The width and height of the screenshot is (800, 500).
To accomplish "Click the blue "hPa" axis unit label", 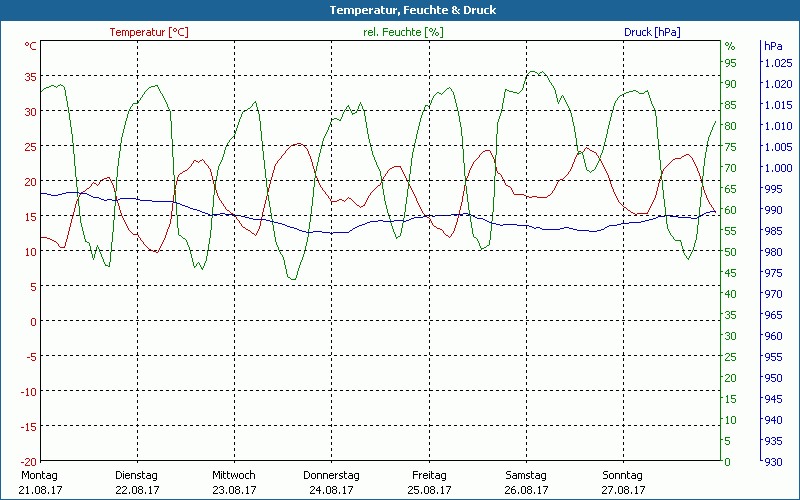I will pos(773,46).
